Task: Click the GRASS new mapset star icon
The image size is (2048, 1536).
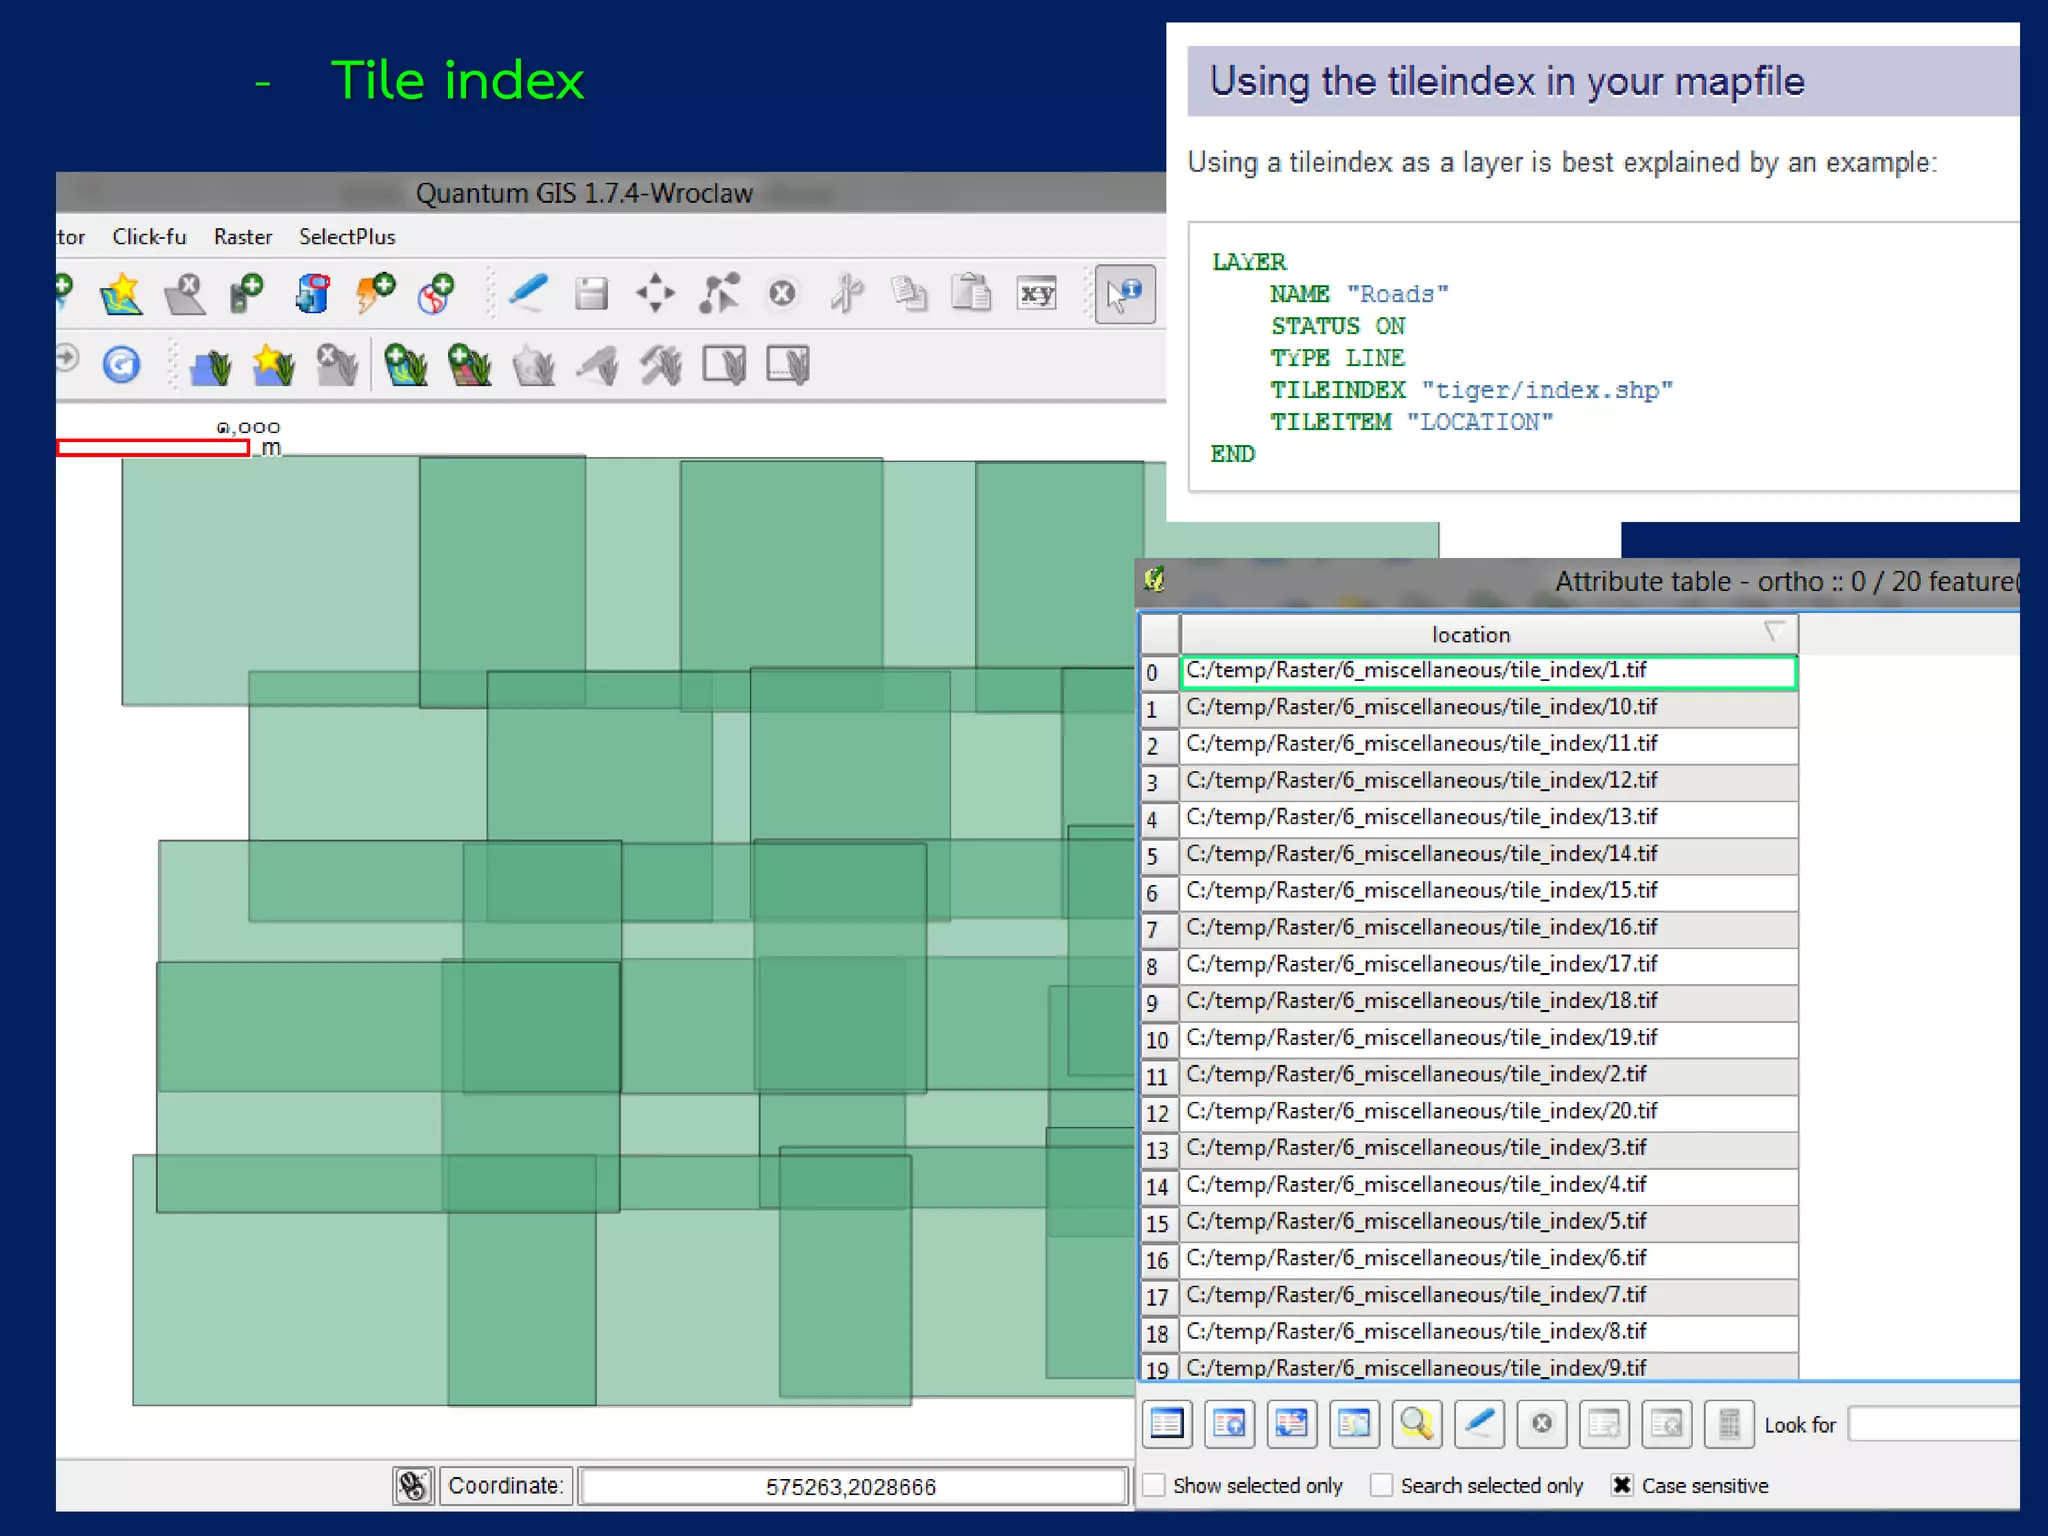Action: pos(273,365)
